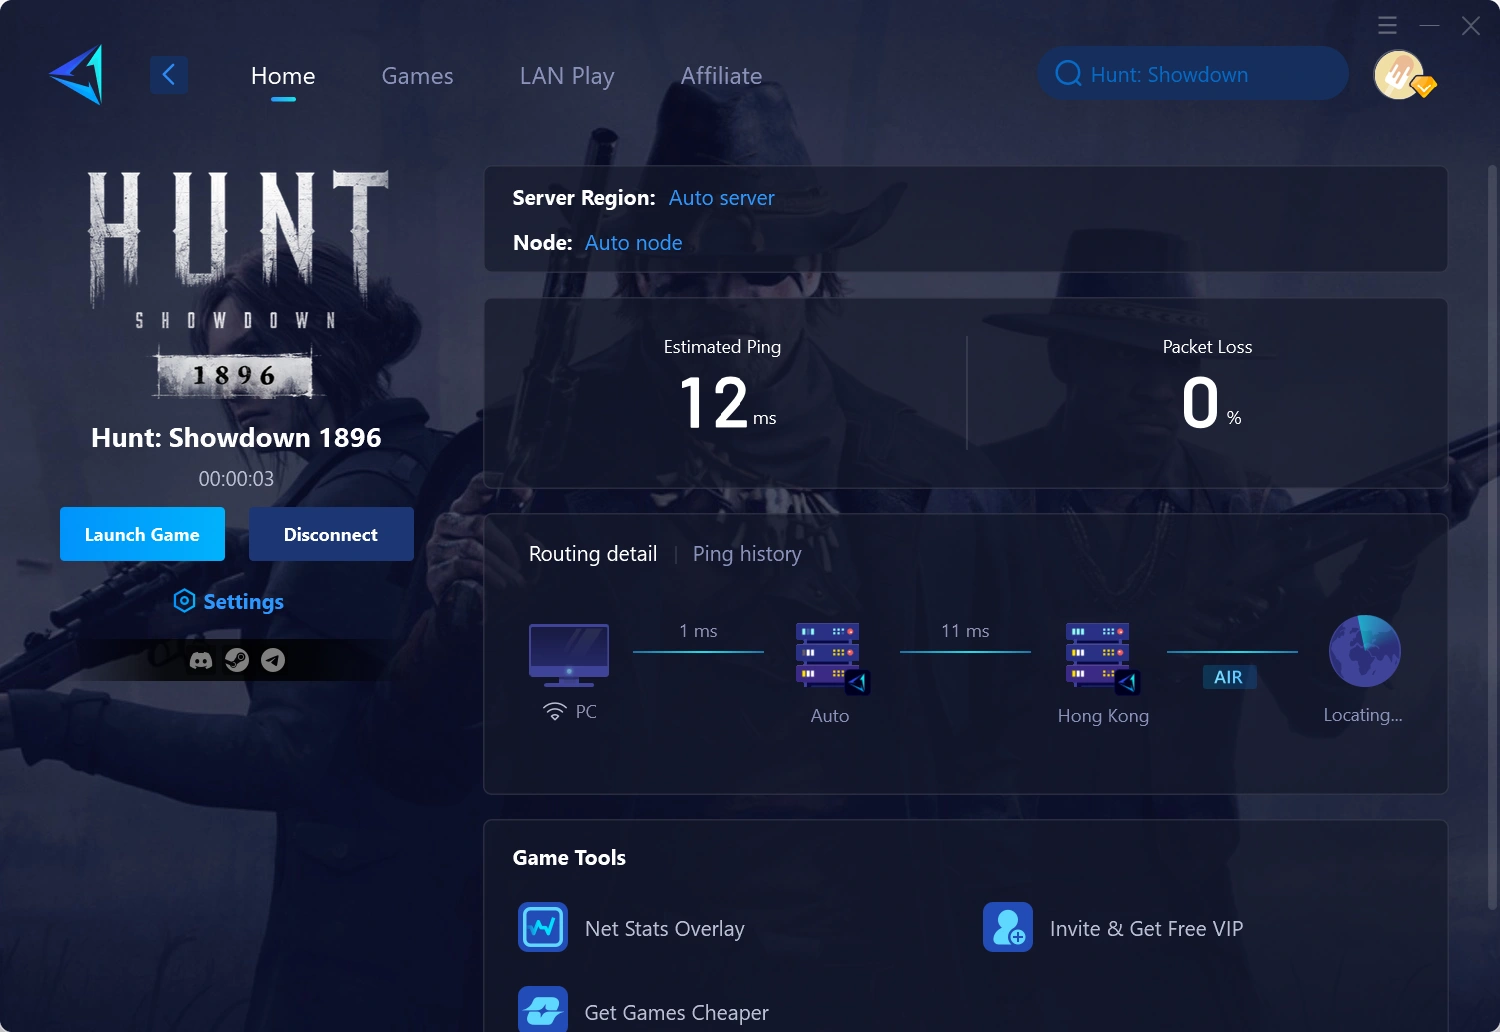The height and width of the screenshot is (1032, 1500).
Task: Click the Packet Loss 0 % value
Action: click(1211, 403)
